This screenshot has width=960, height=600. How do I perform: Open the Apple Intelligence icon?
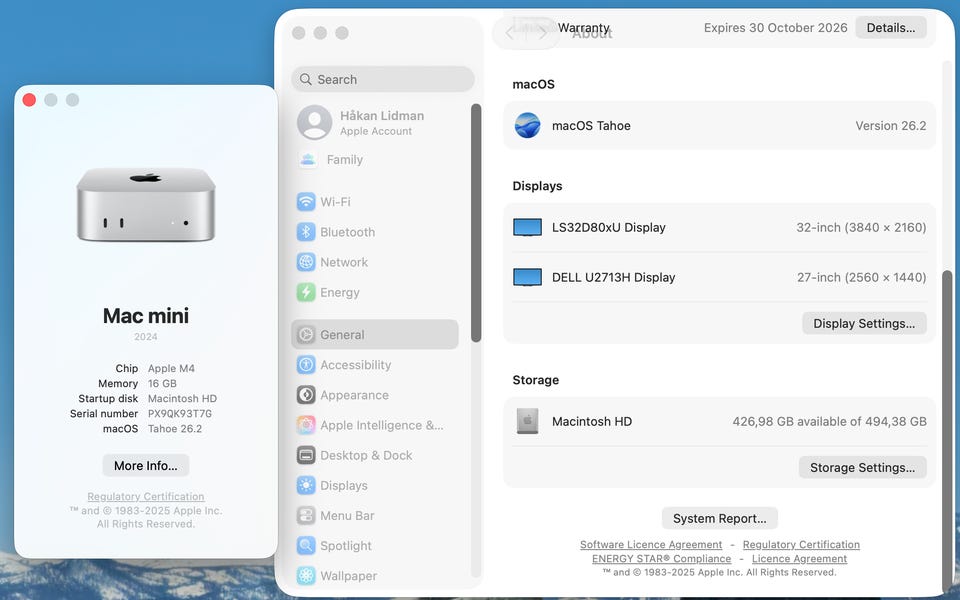[x=306, y=425]
